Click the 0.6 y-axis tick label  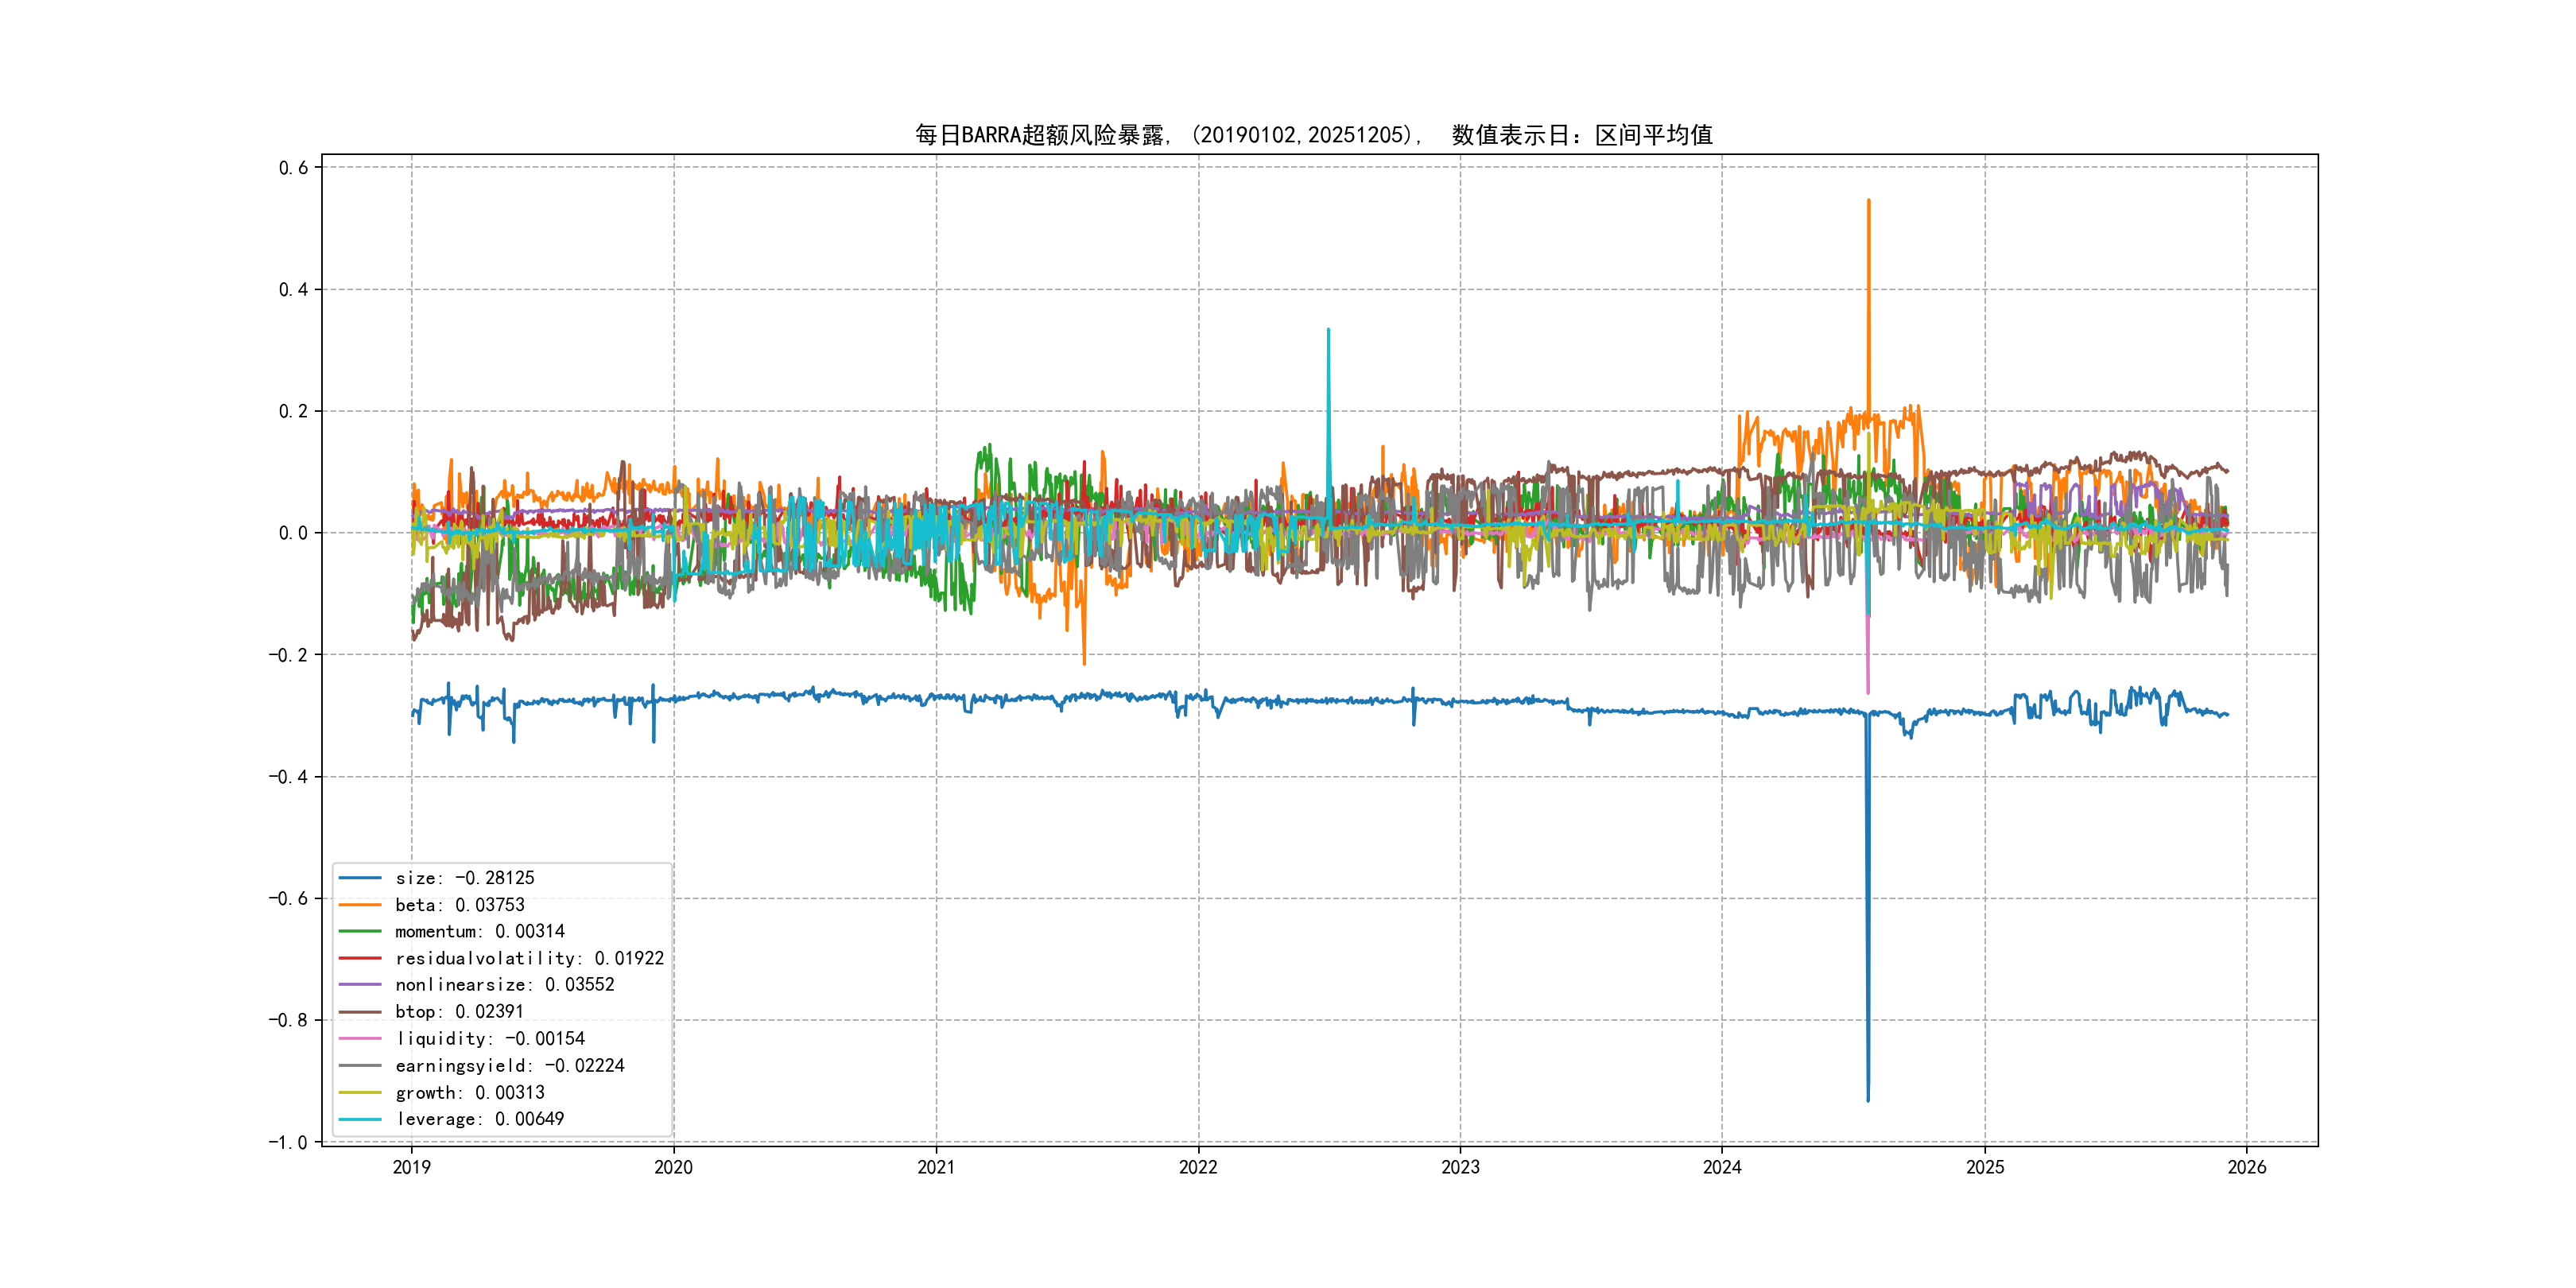click(x=293, y=168)
